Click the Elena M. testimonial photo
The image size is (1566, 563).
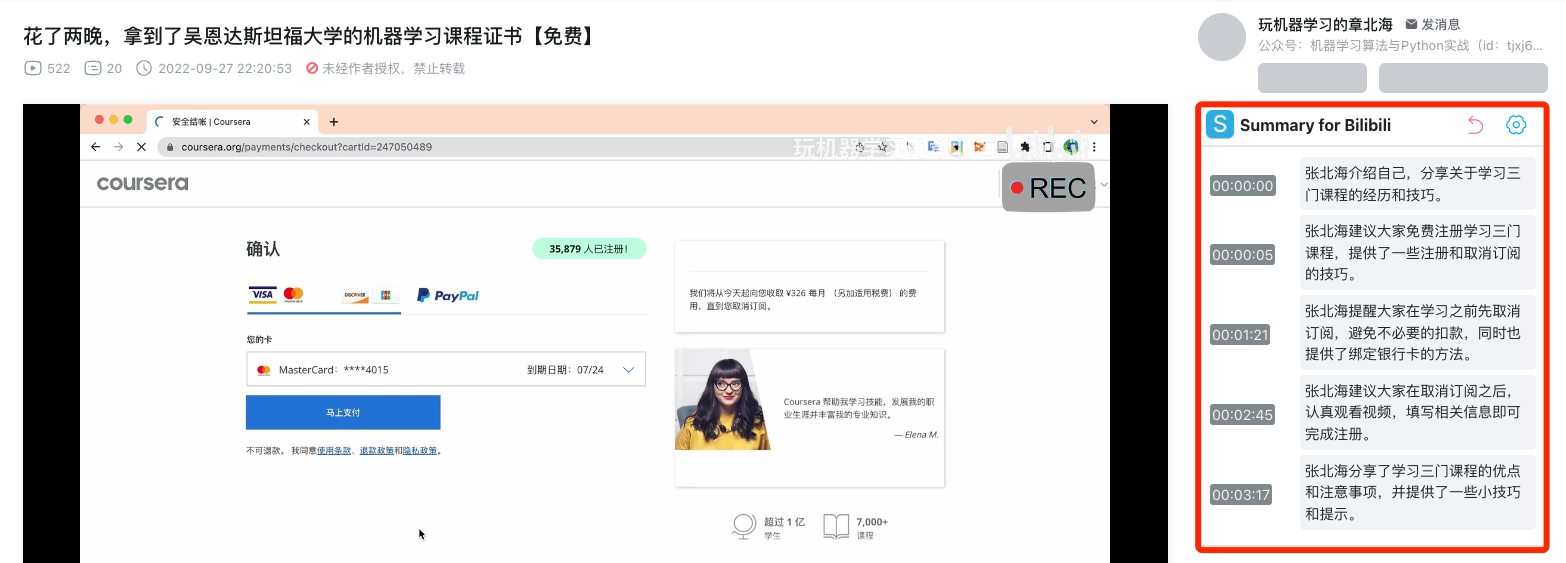(722, 400)
